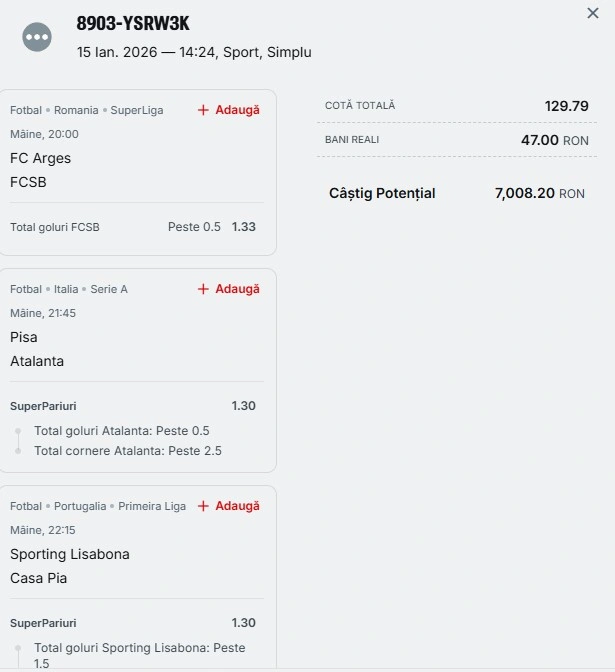Image resolution: width=615 pixels, height=672 pixels.
Task: Open the FC Arges team name
Action: 40,158
